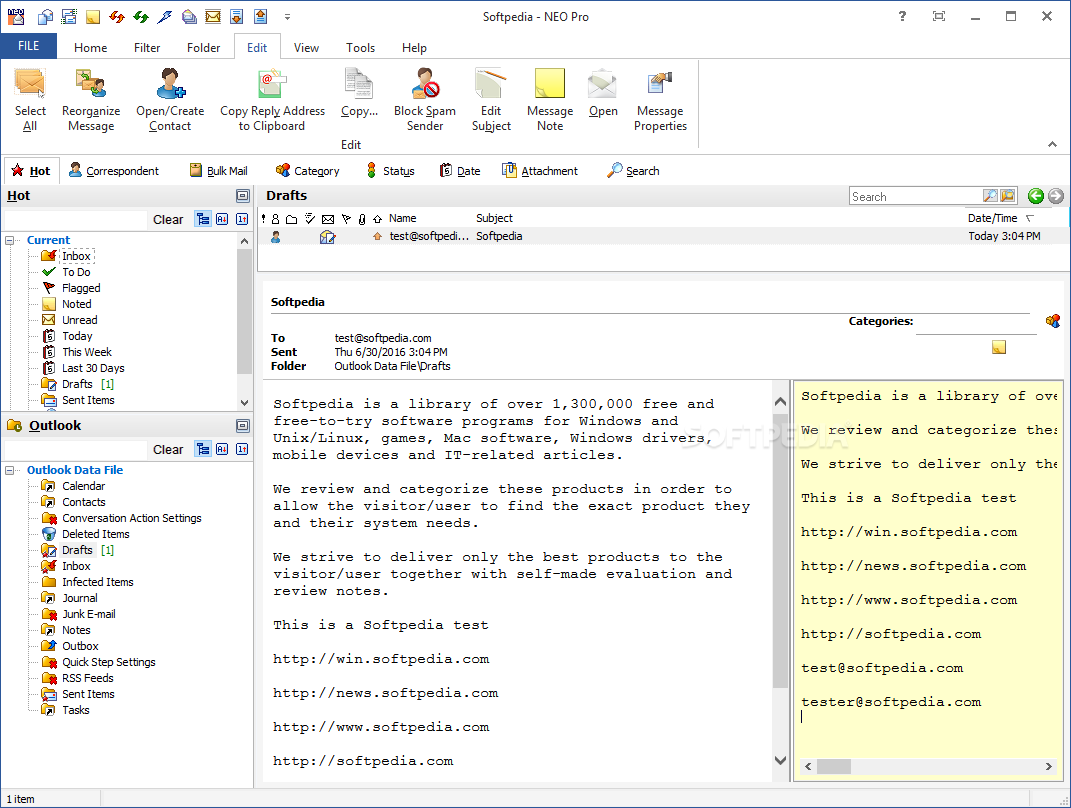The image size is (1071, 808).
Task: Open the Correspondent view
Action: [114, 171]
